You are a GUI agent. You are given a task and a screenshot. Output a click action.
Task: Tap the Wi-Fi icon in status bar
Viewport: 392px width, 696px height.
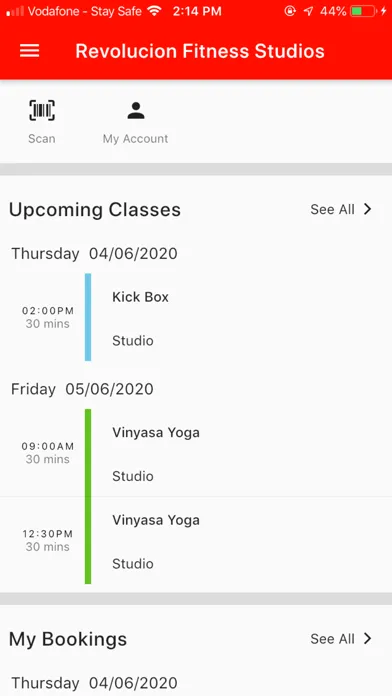pos(154,11)
